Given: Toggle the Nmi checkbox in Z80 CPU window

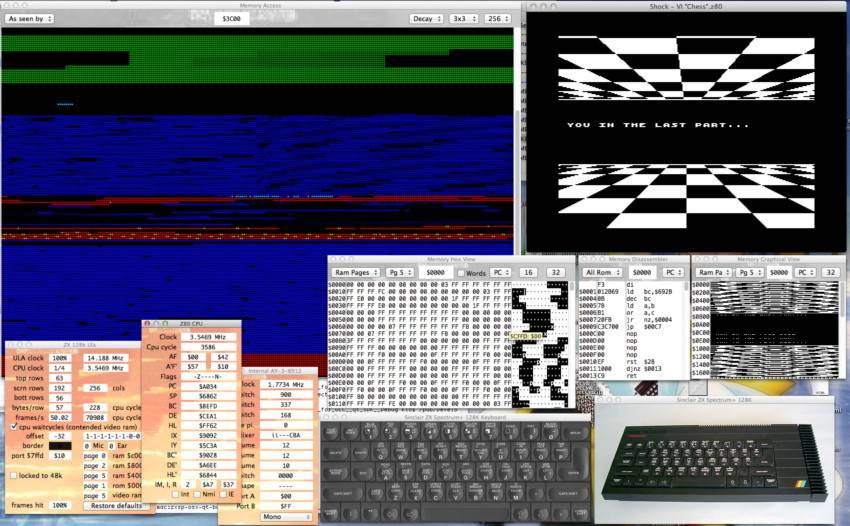Looking at the screenshot, I should (x=197, y=494).
